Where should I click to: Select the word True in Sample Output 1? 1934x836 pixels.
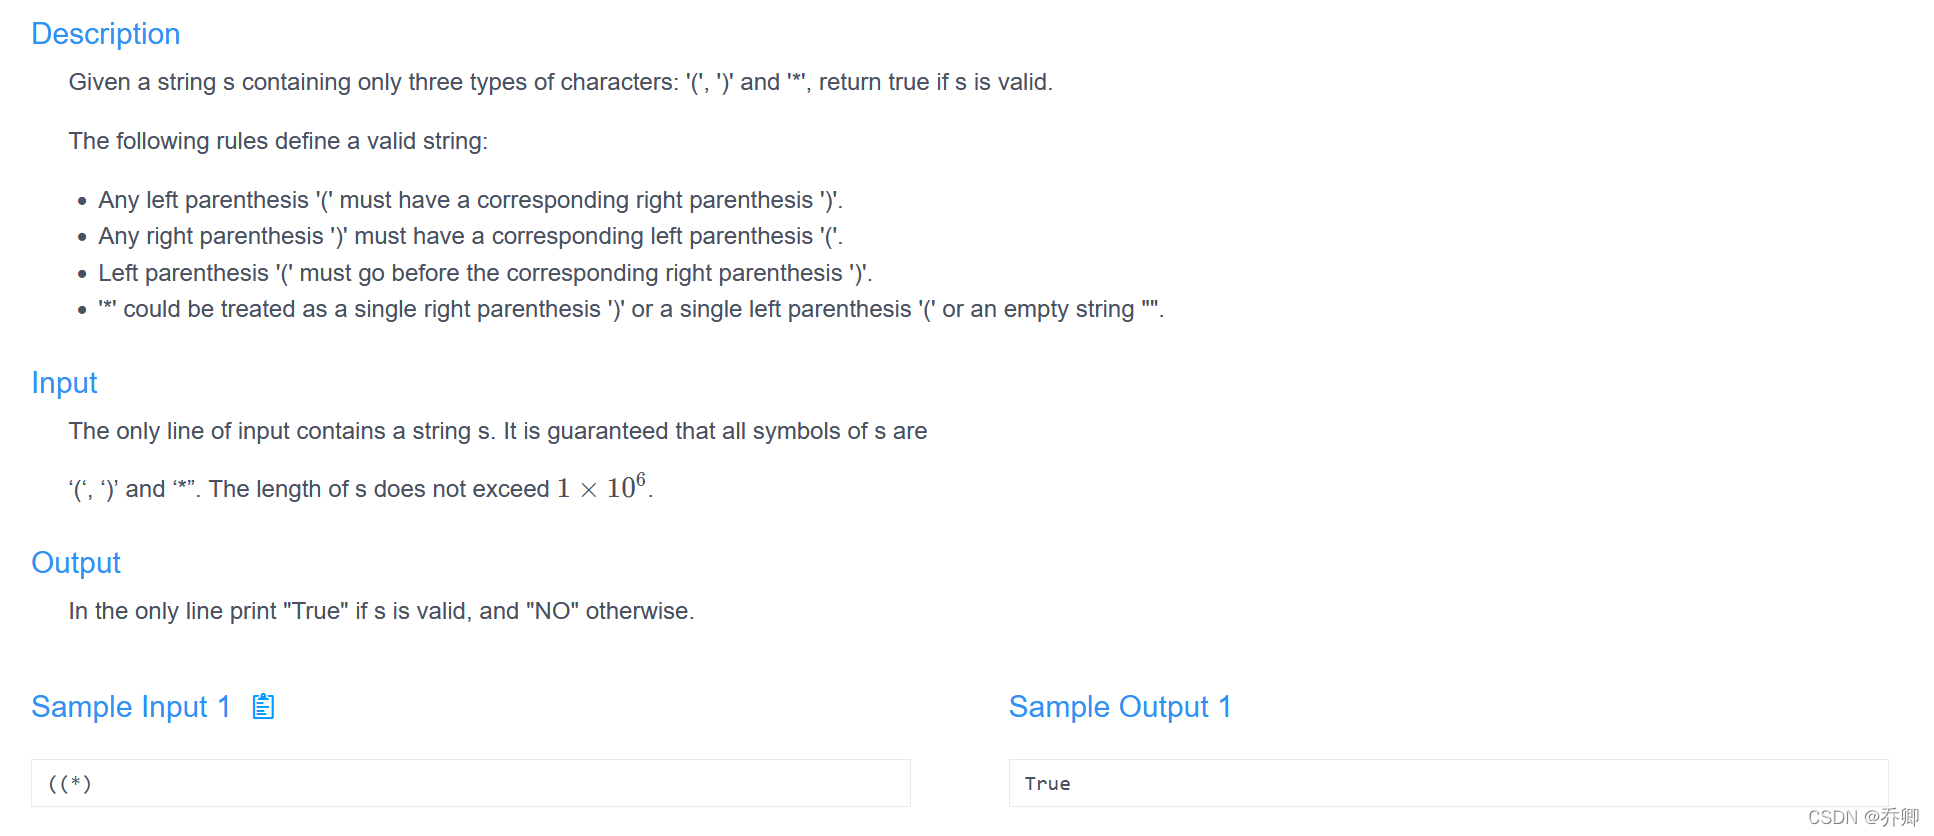(x=1047, y=784)
